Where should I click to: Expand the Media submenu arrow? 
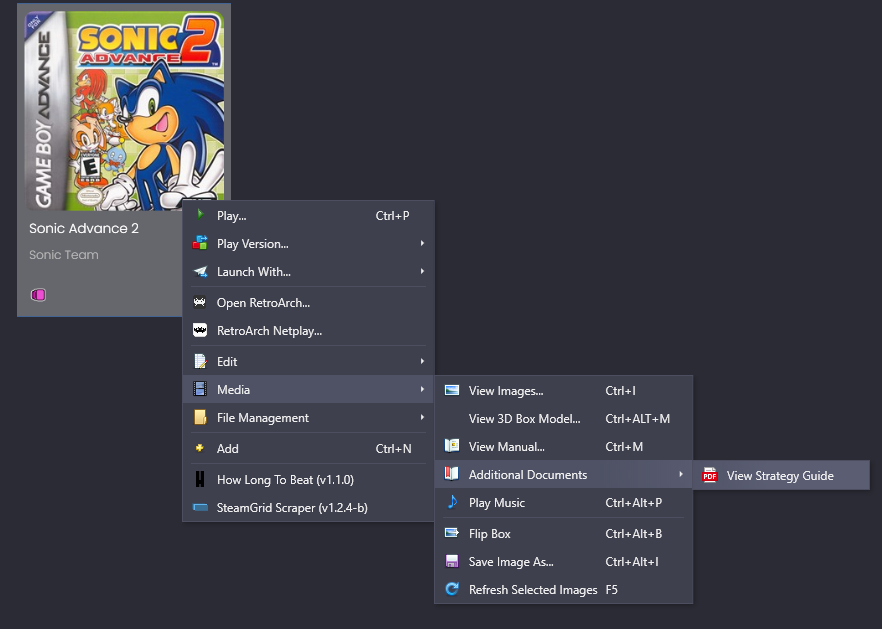pyautogui.click(x=422, y=389)
